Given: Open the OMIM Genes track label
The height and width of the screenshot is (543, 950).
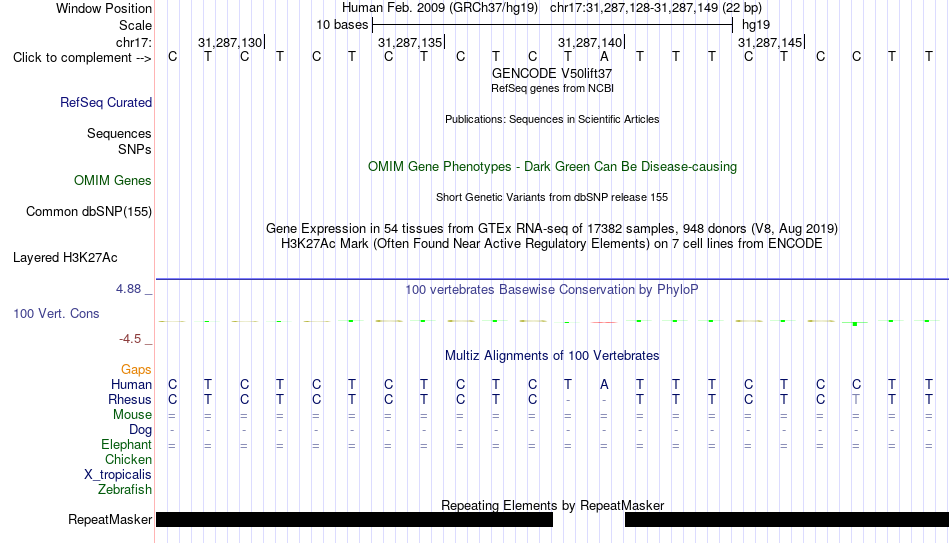Looking at the screenshot, I should (x=113, y=181).
